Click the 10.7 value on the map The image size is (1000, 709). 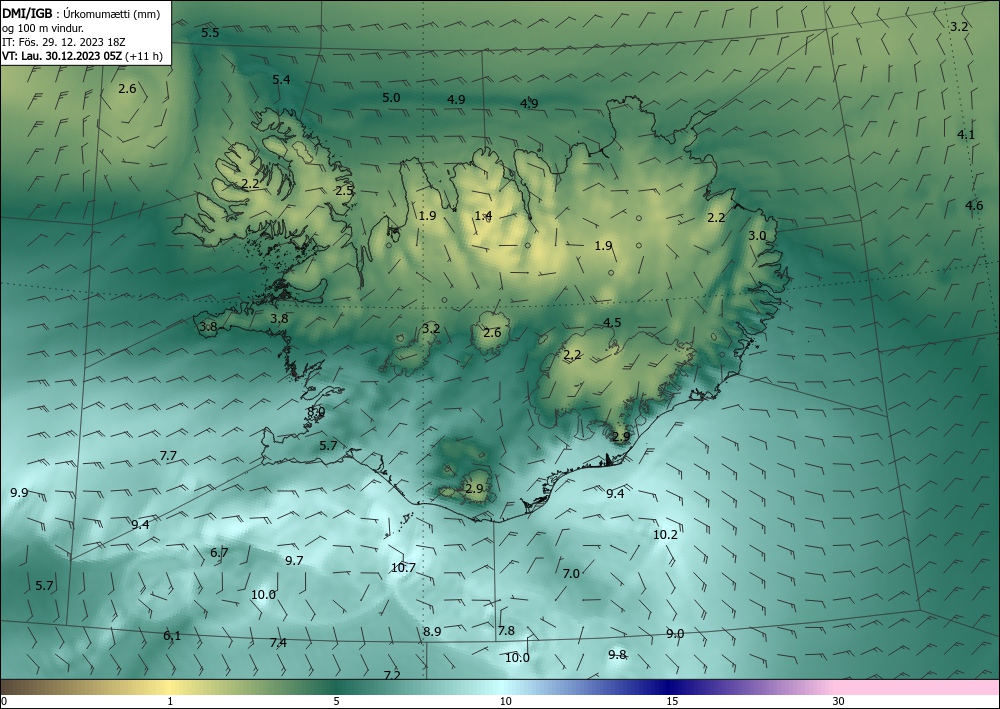coord(403,567)
